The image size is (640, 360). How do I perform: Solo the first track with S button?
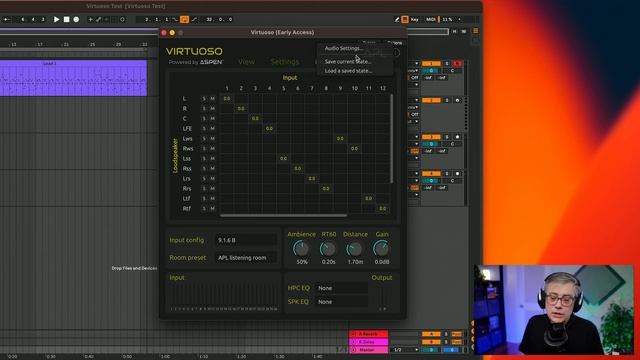click(x=447, y=64)
